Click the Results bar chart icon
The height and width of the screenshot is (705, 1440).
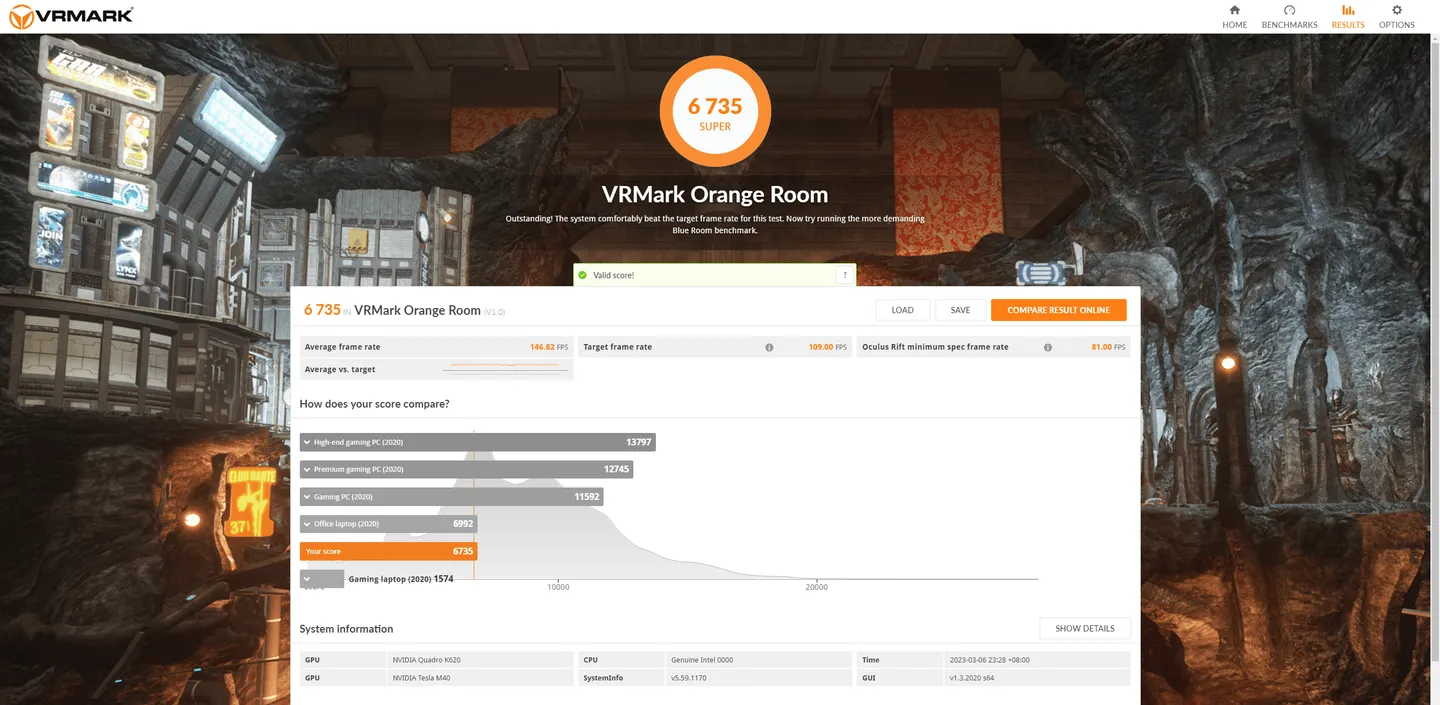tap(1347, 10)
